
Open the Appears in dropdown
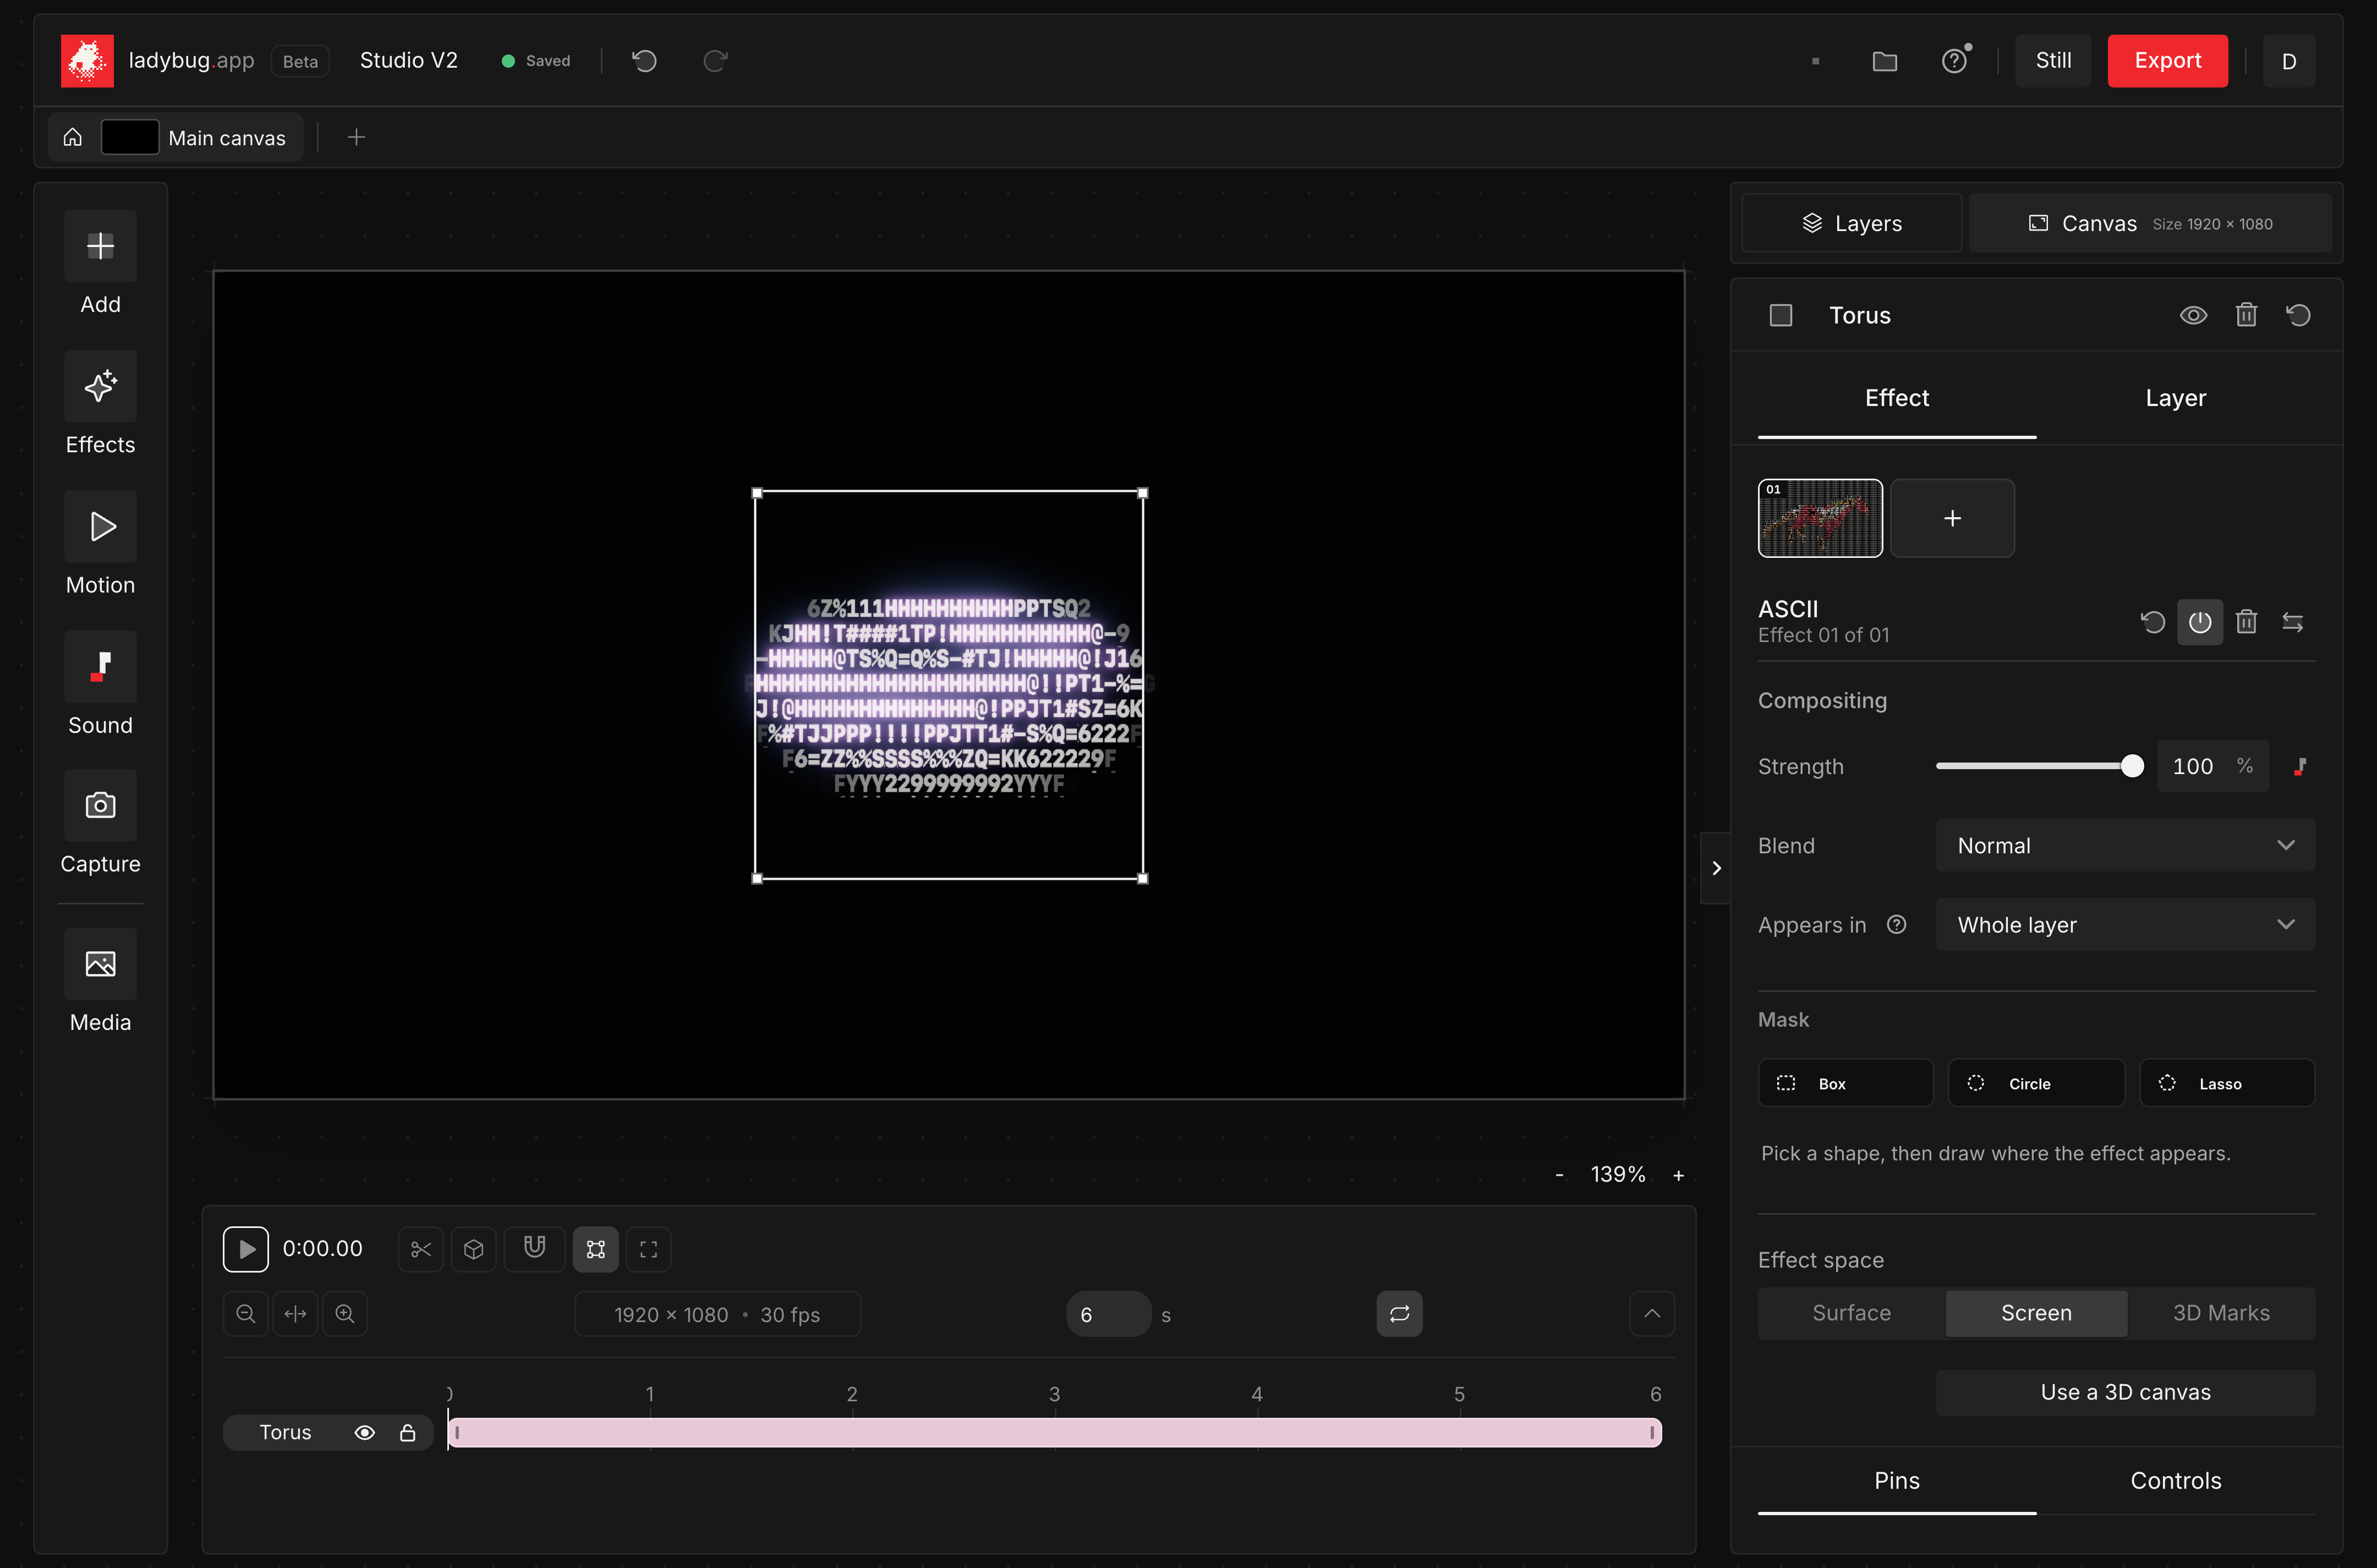pos(2125,925)
